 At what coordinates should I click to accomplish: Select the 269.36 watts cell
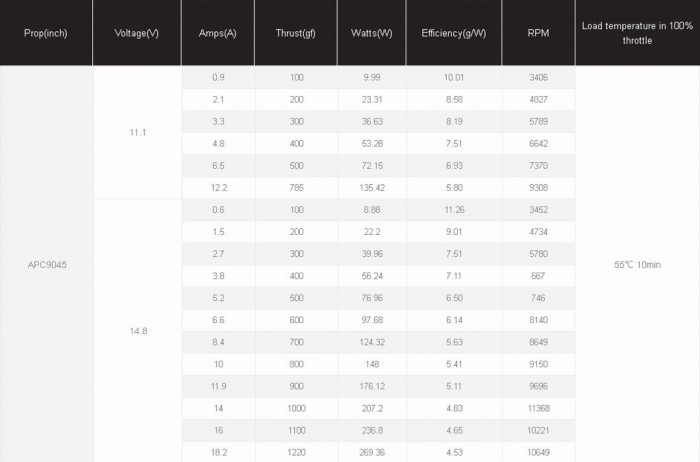(372, 452)
